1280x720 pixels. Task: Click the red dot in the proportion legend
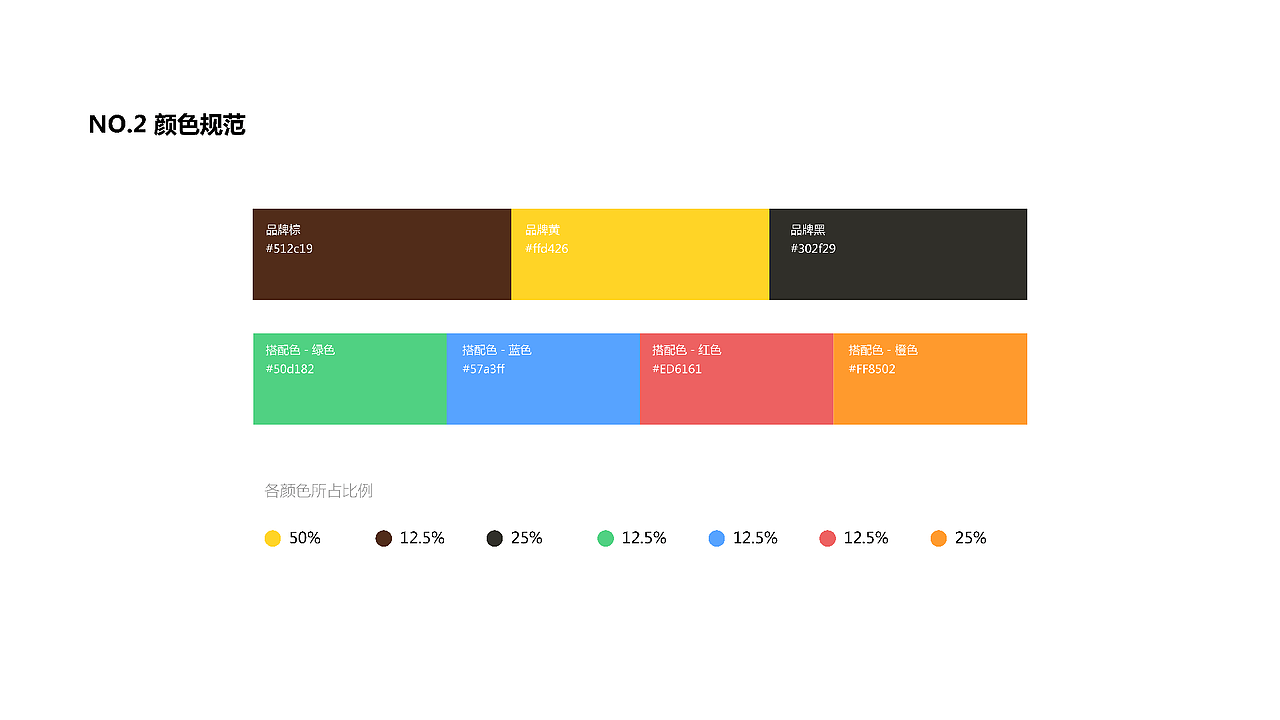(x=827, y=538)
